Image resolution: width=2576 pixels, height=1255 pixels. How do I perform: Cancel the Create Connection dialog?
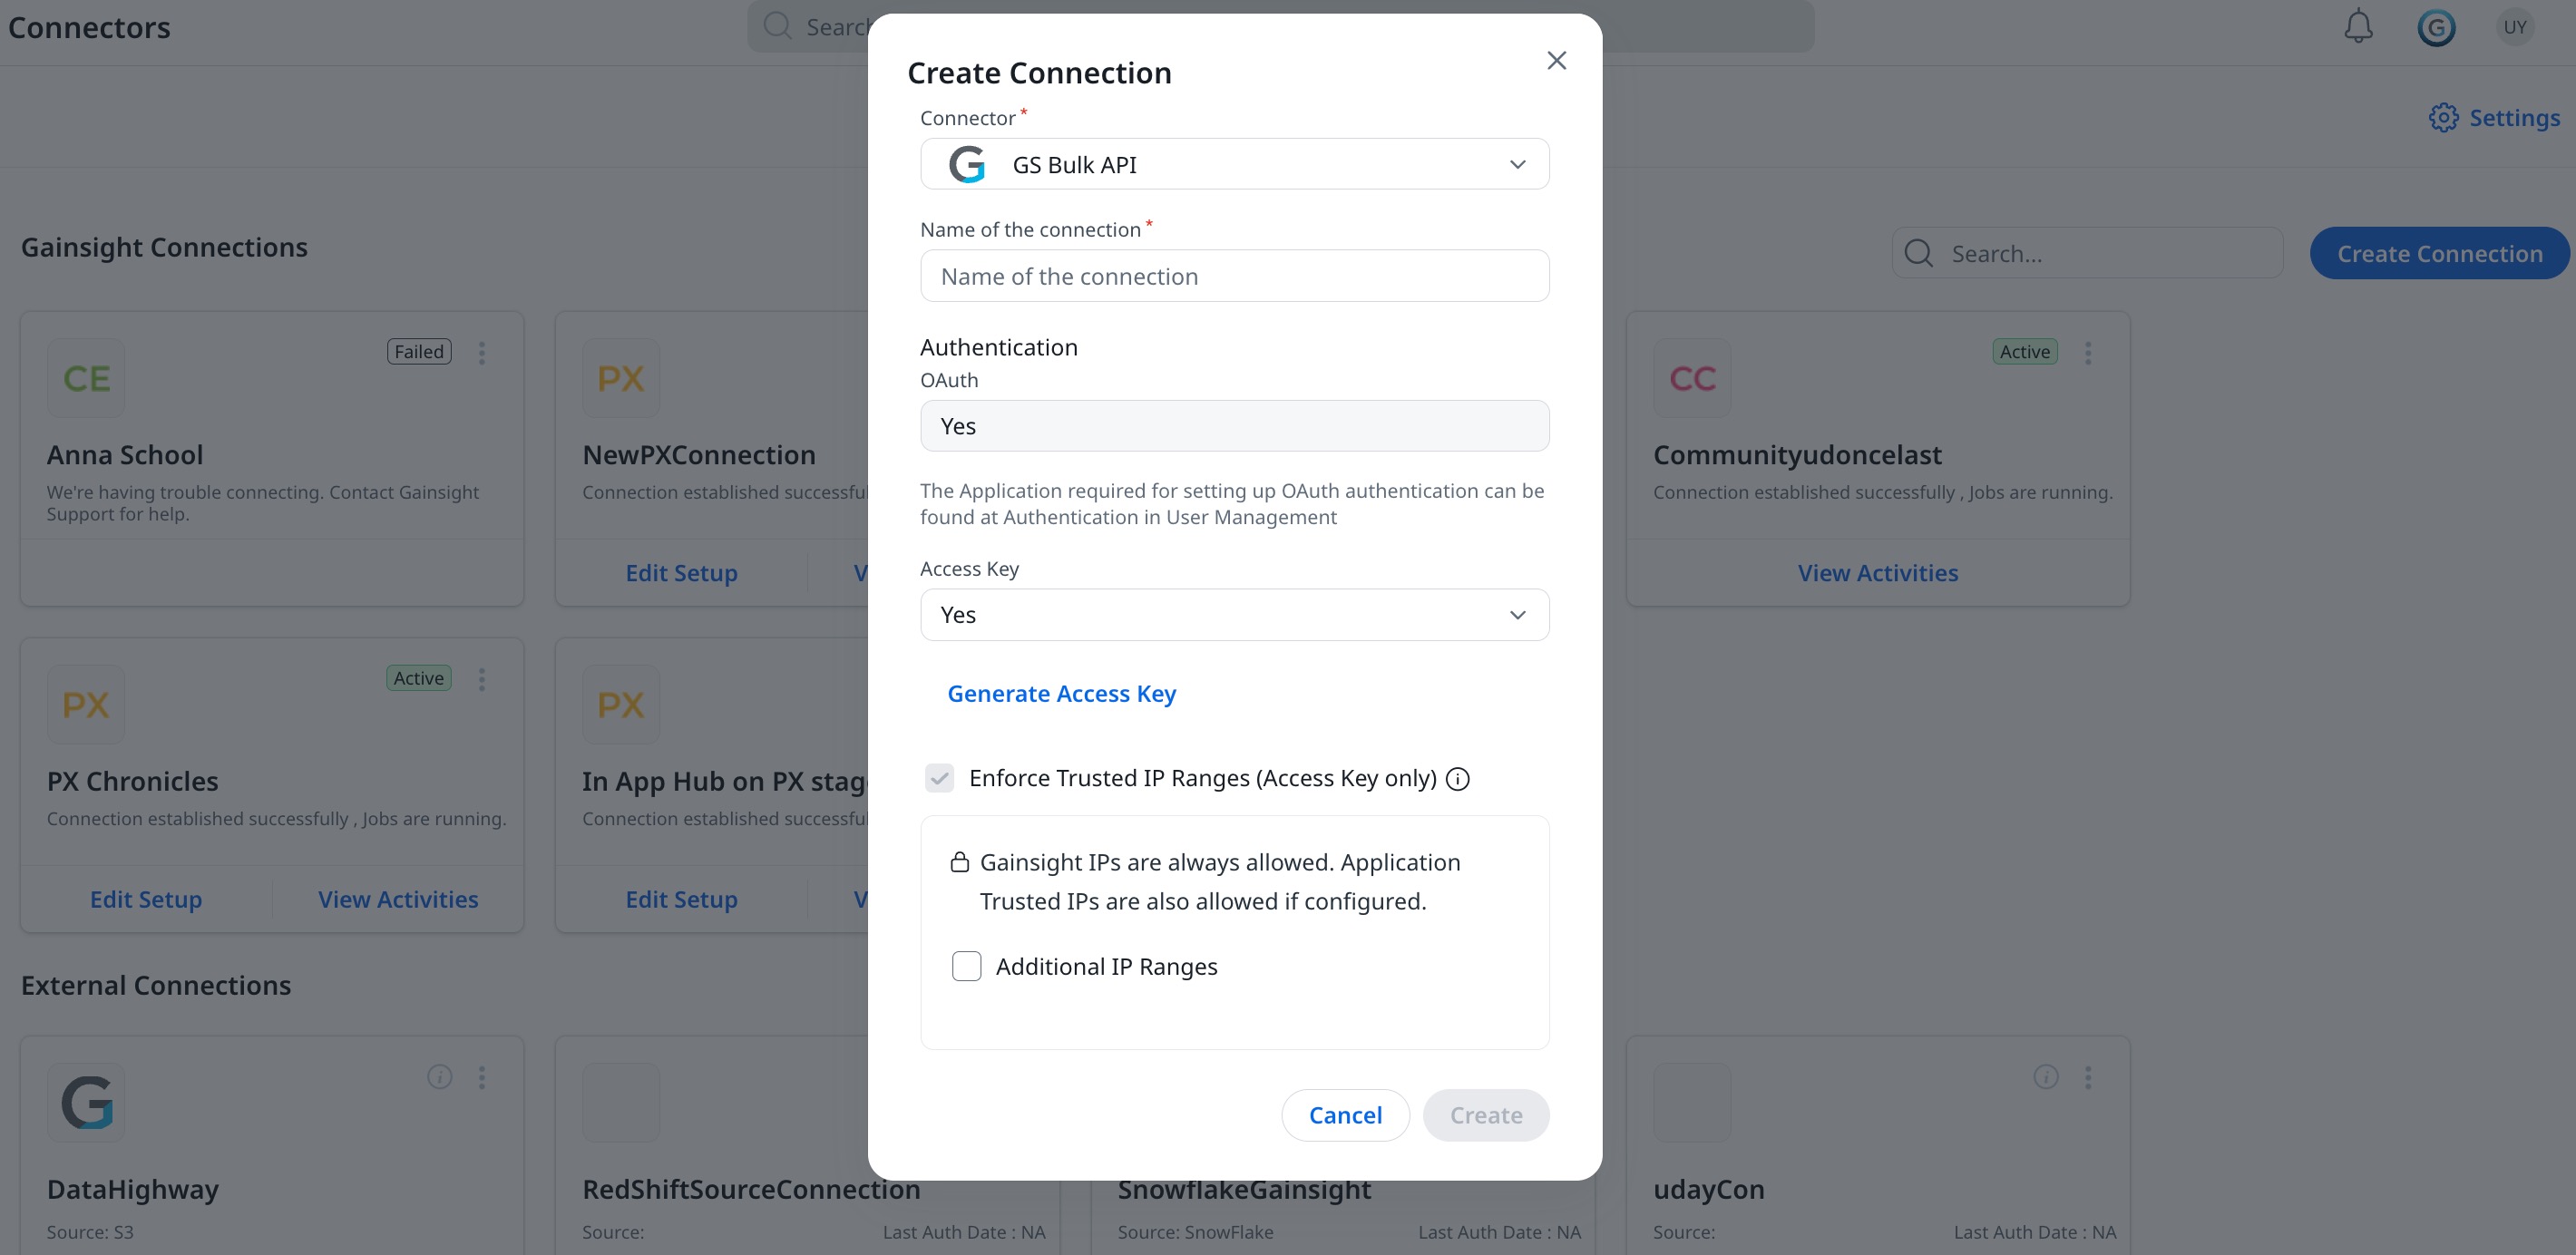pos(1345,1115)
